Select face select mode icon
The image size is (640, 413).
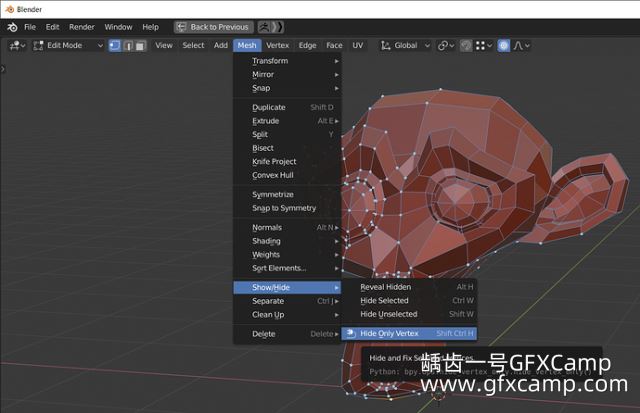coord(140,46)
